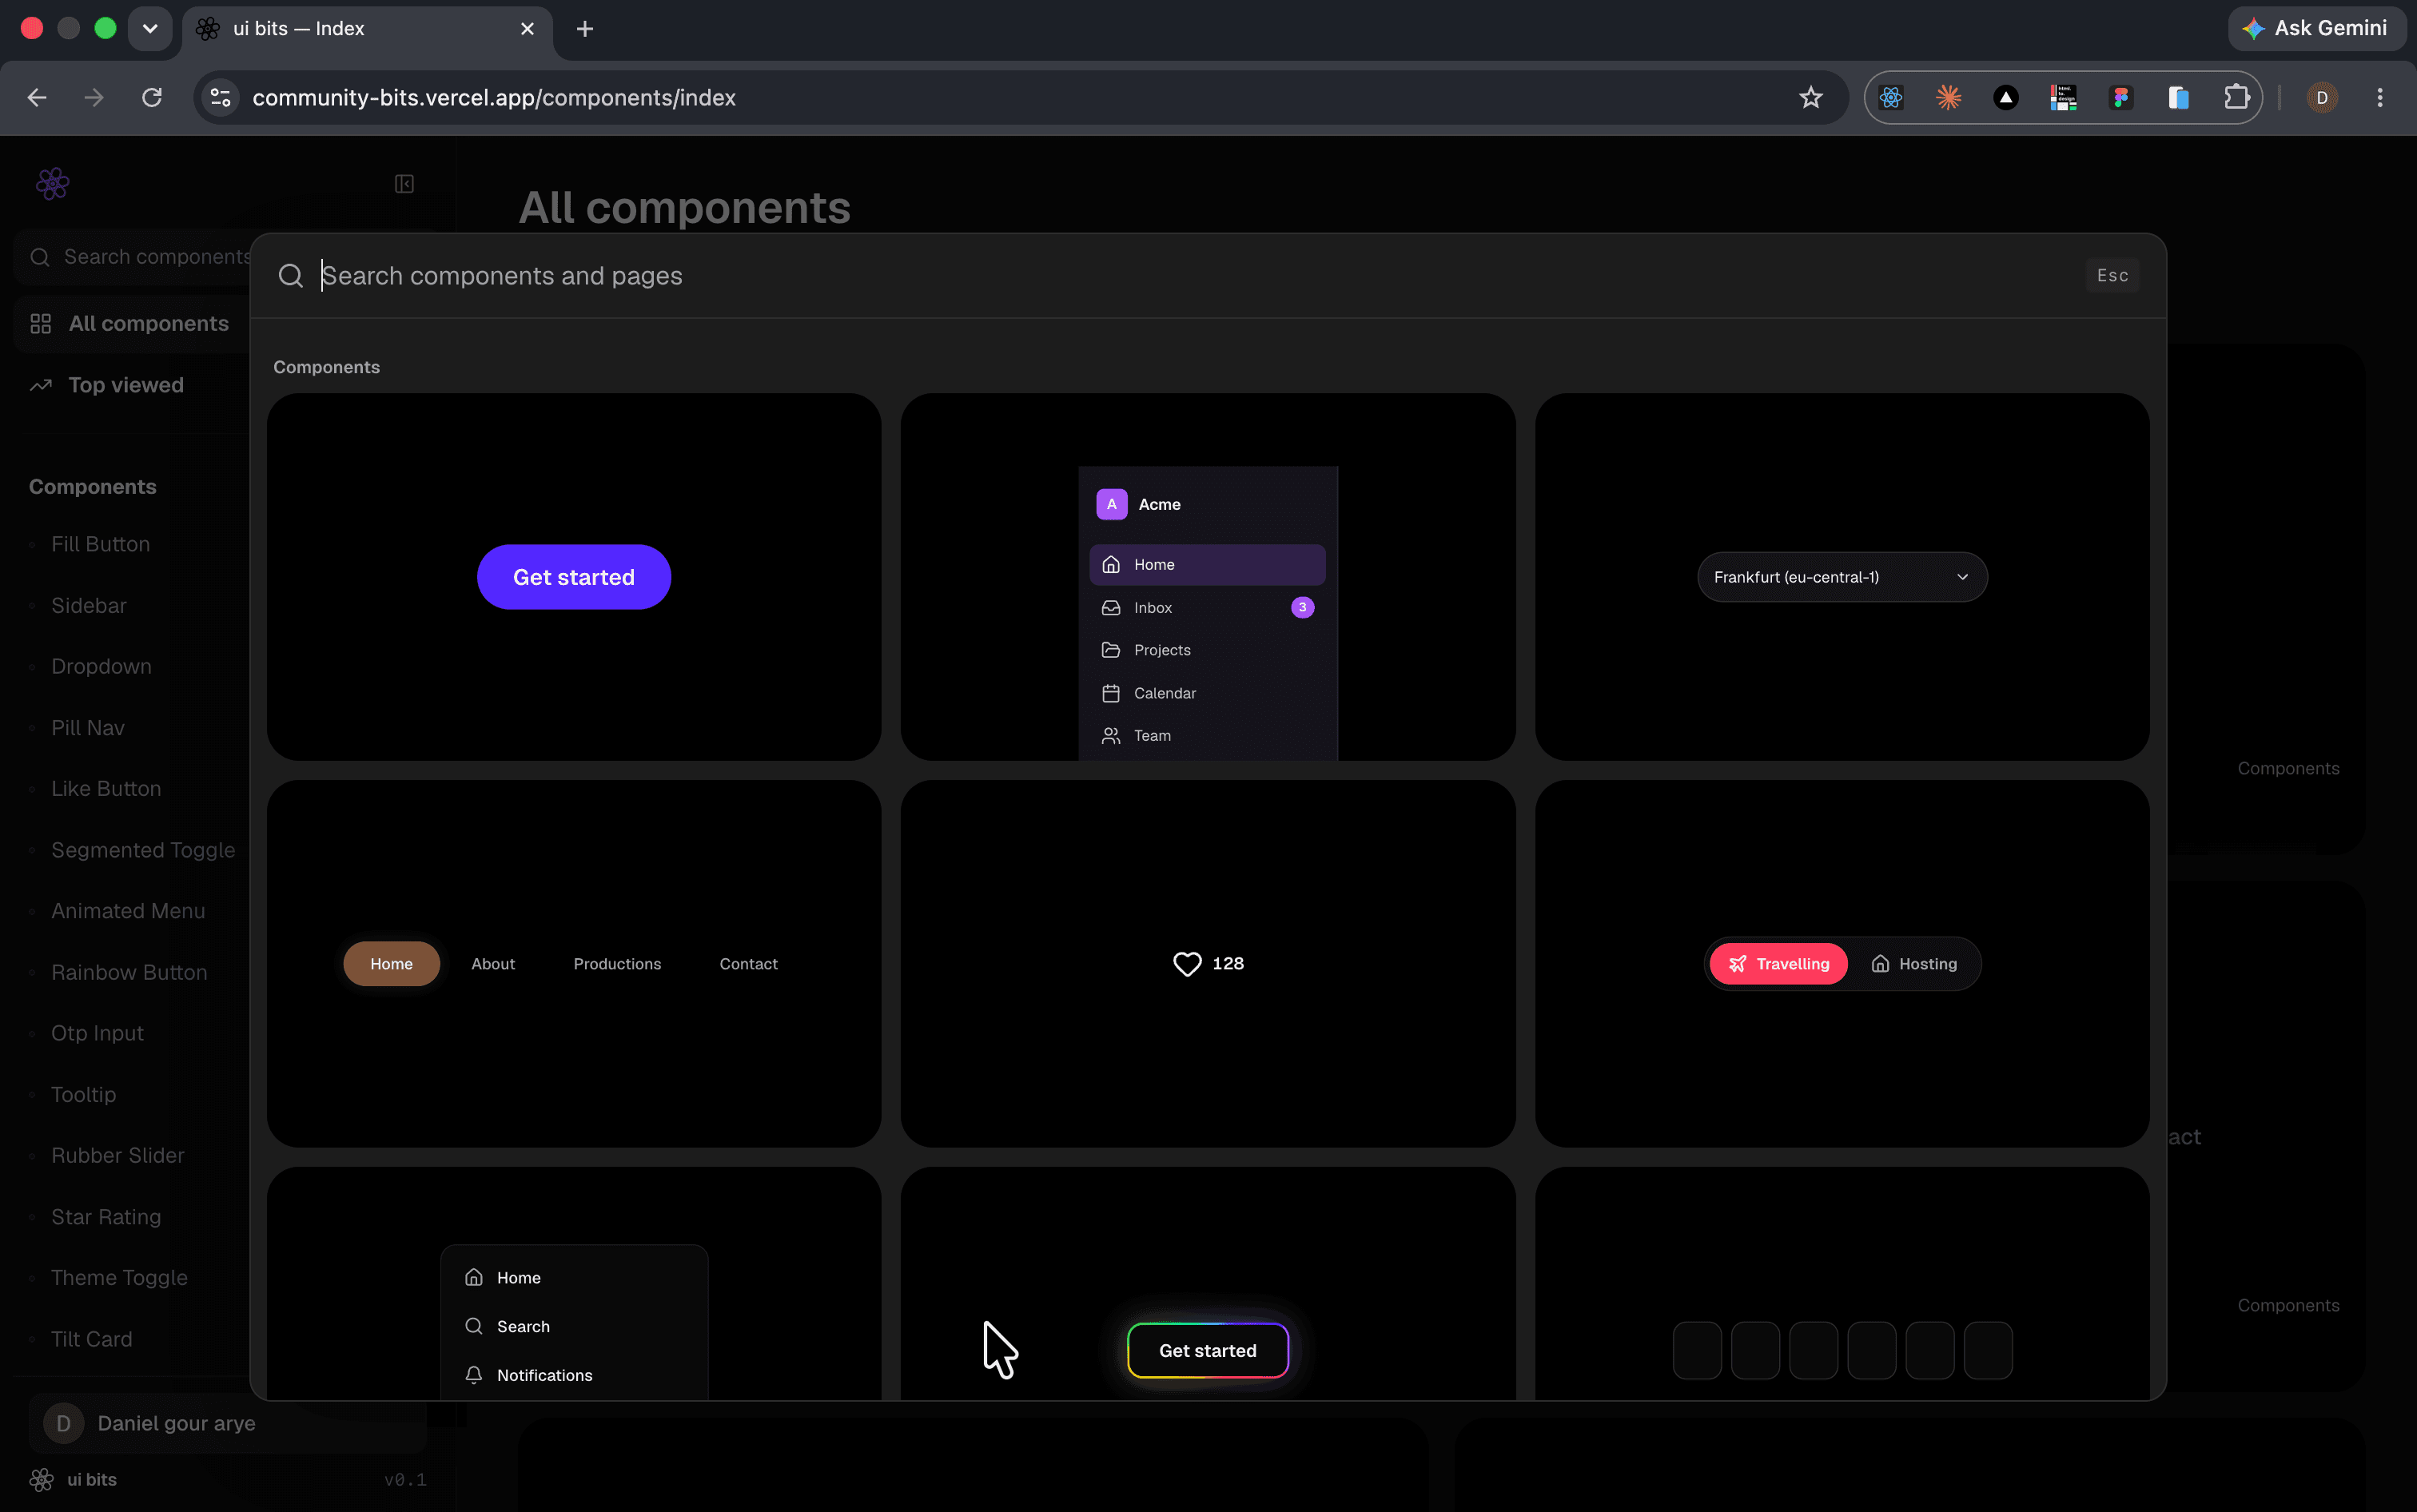
Task: Click Projects in the Acme sidebar preview
Action: 1207,650
